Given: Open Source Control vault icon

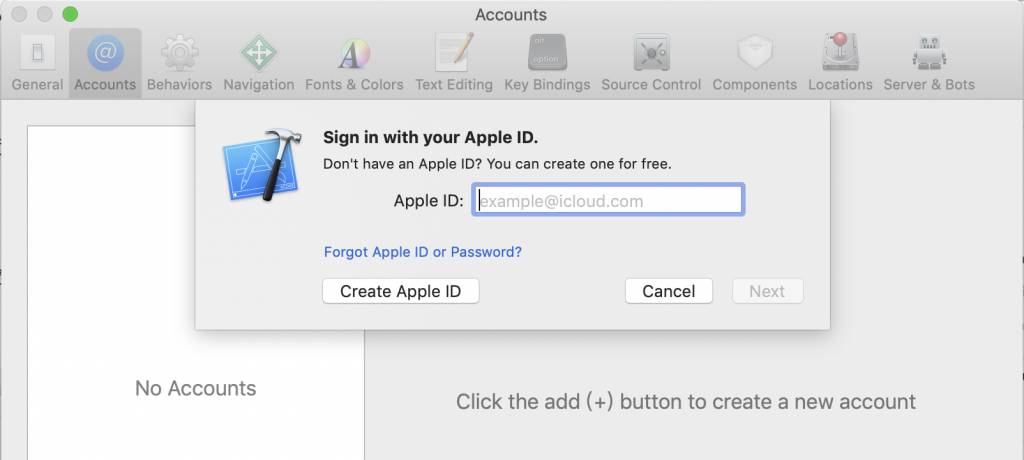Looking at the screenshot, I should (x=651, y=52).
